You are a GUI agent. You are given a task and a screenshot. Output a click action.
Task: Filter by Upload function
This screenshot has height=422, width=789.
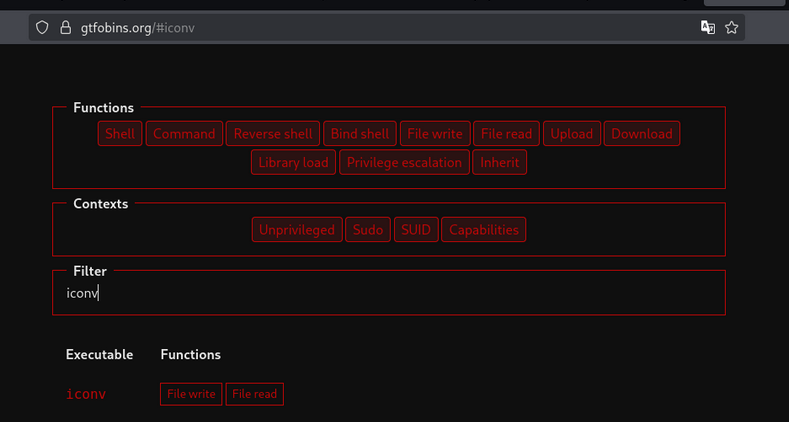point(572,134)
